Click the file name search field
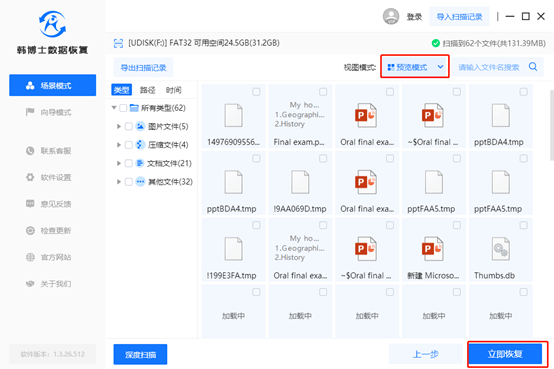Screen dimensions: 554x369 point(489,67)
